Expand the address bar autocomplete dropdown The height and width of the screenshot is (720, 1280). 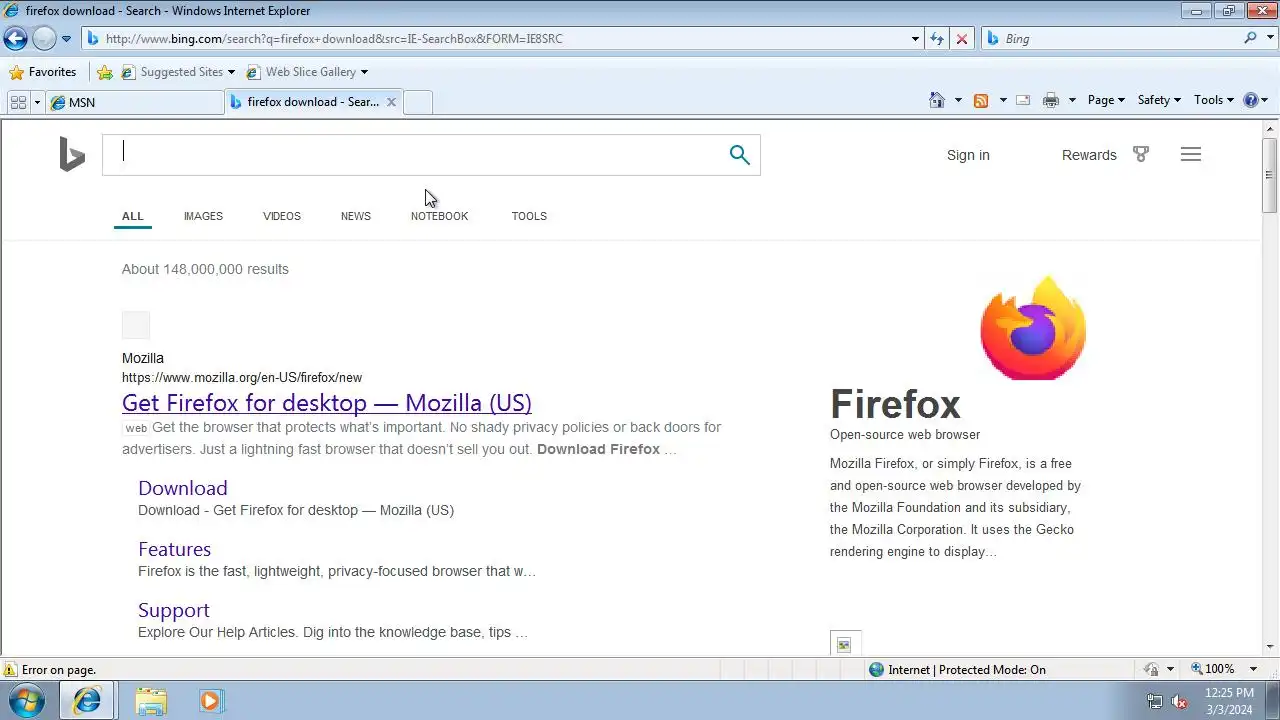(915, 39)
